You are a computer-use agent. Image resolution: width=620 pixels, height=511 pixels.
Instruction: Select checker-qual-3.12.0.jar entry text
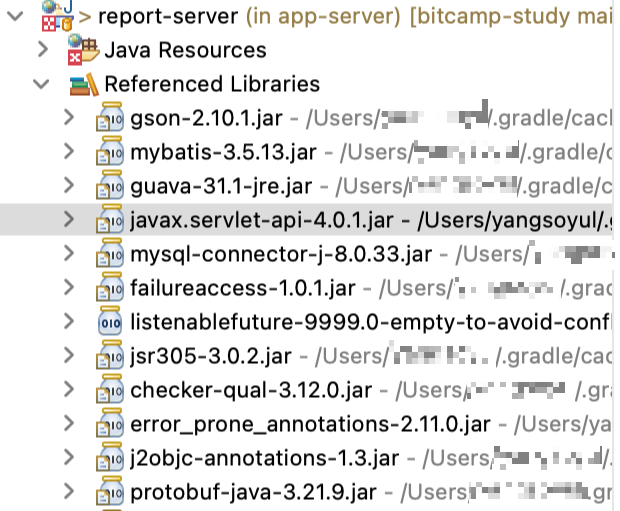251,391
